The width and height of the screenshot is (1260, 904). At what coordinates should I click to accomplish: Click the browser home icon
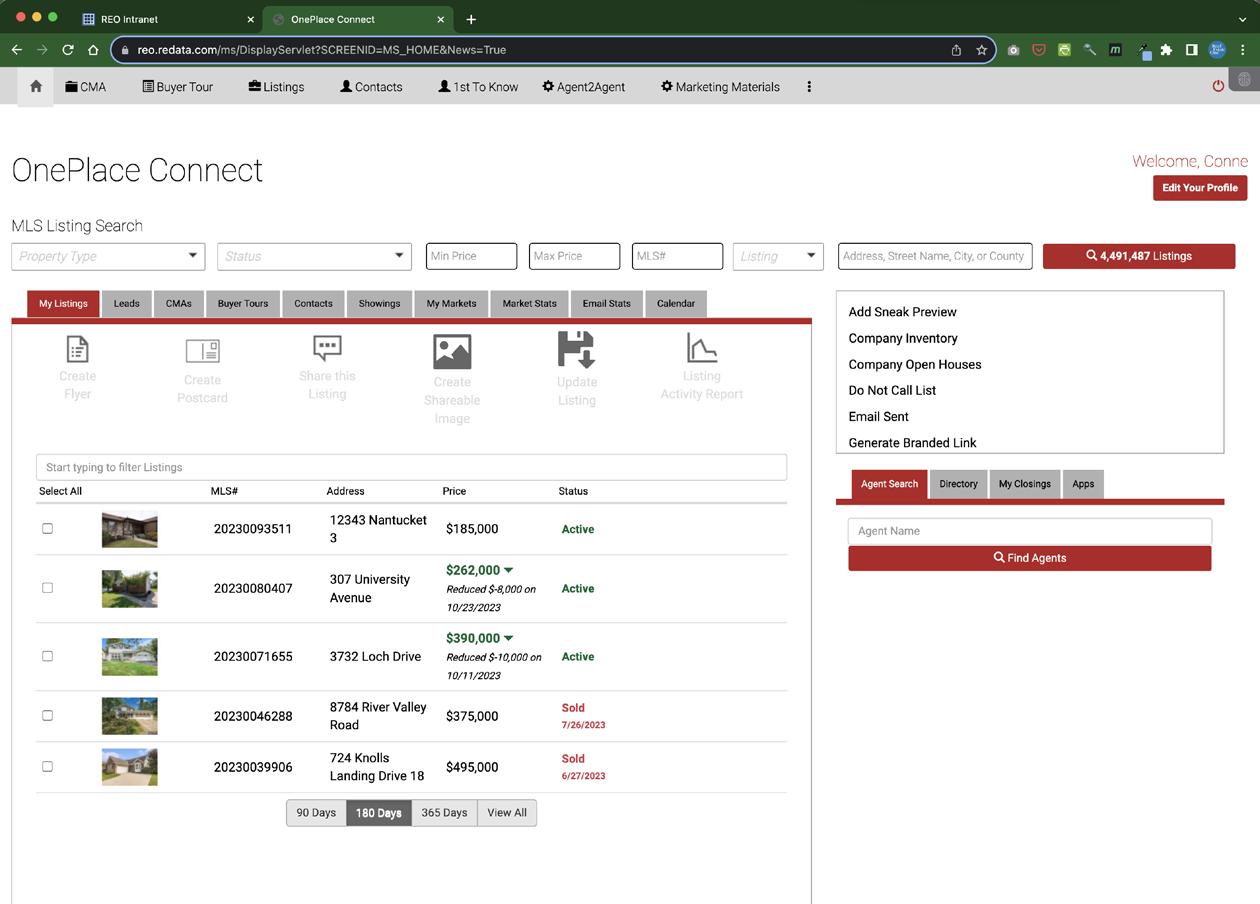tap(93, 49)
